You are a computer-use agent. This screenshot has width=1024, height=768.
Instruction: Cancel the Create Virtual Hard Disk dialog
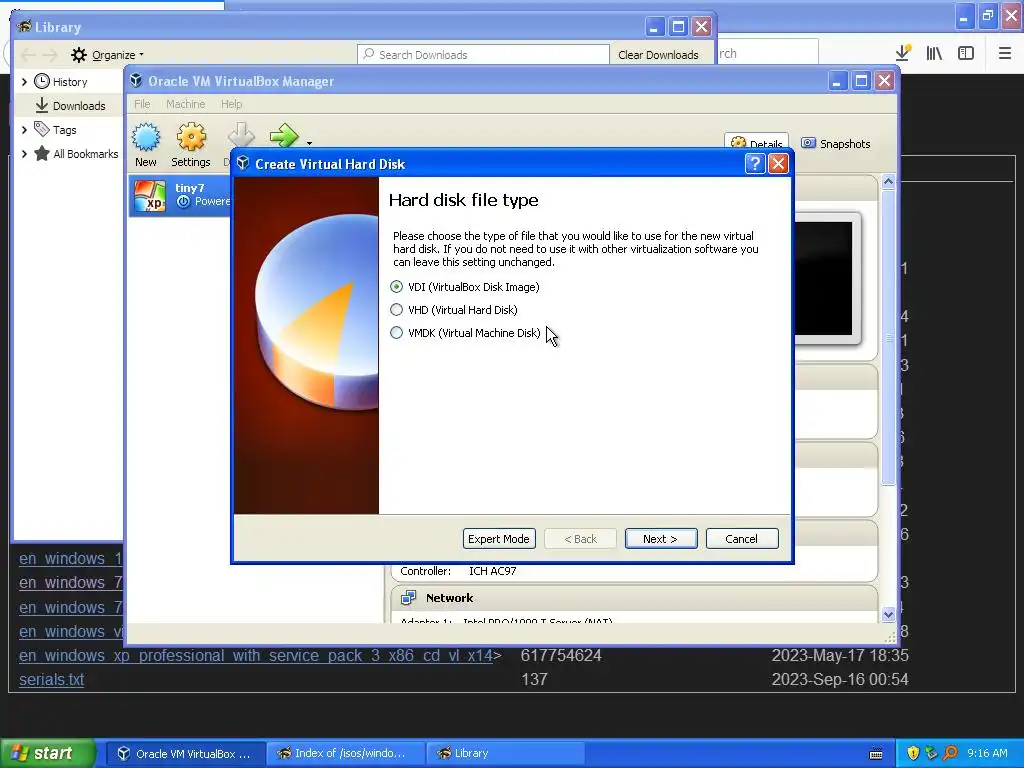742,539
